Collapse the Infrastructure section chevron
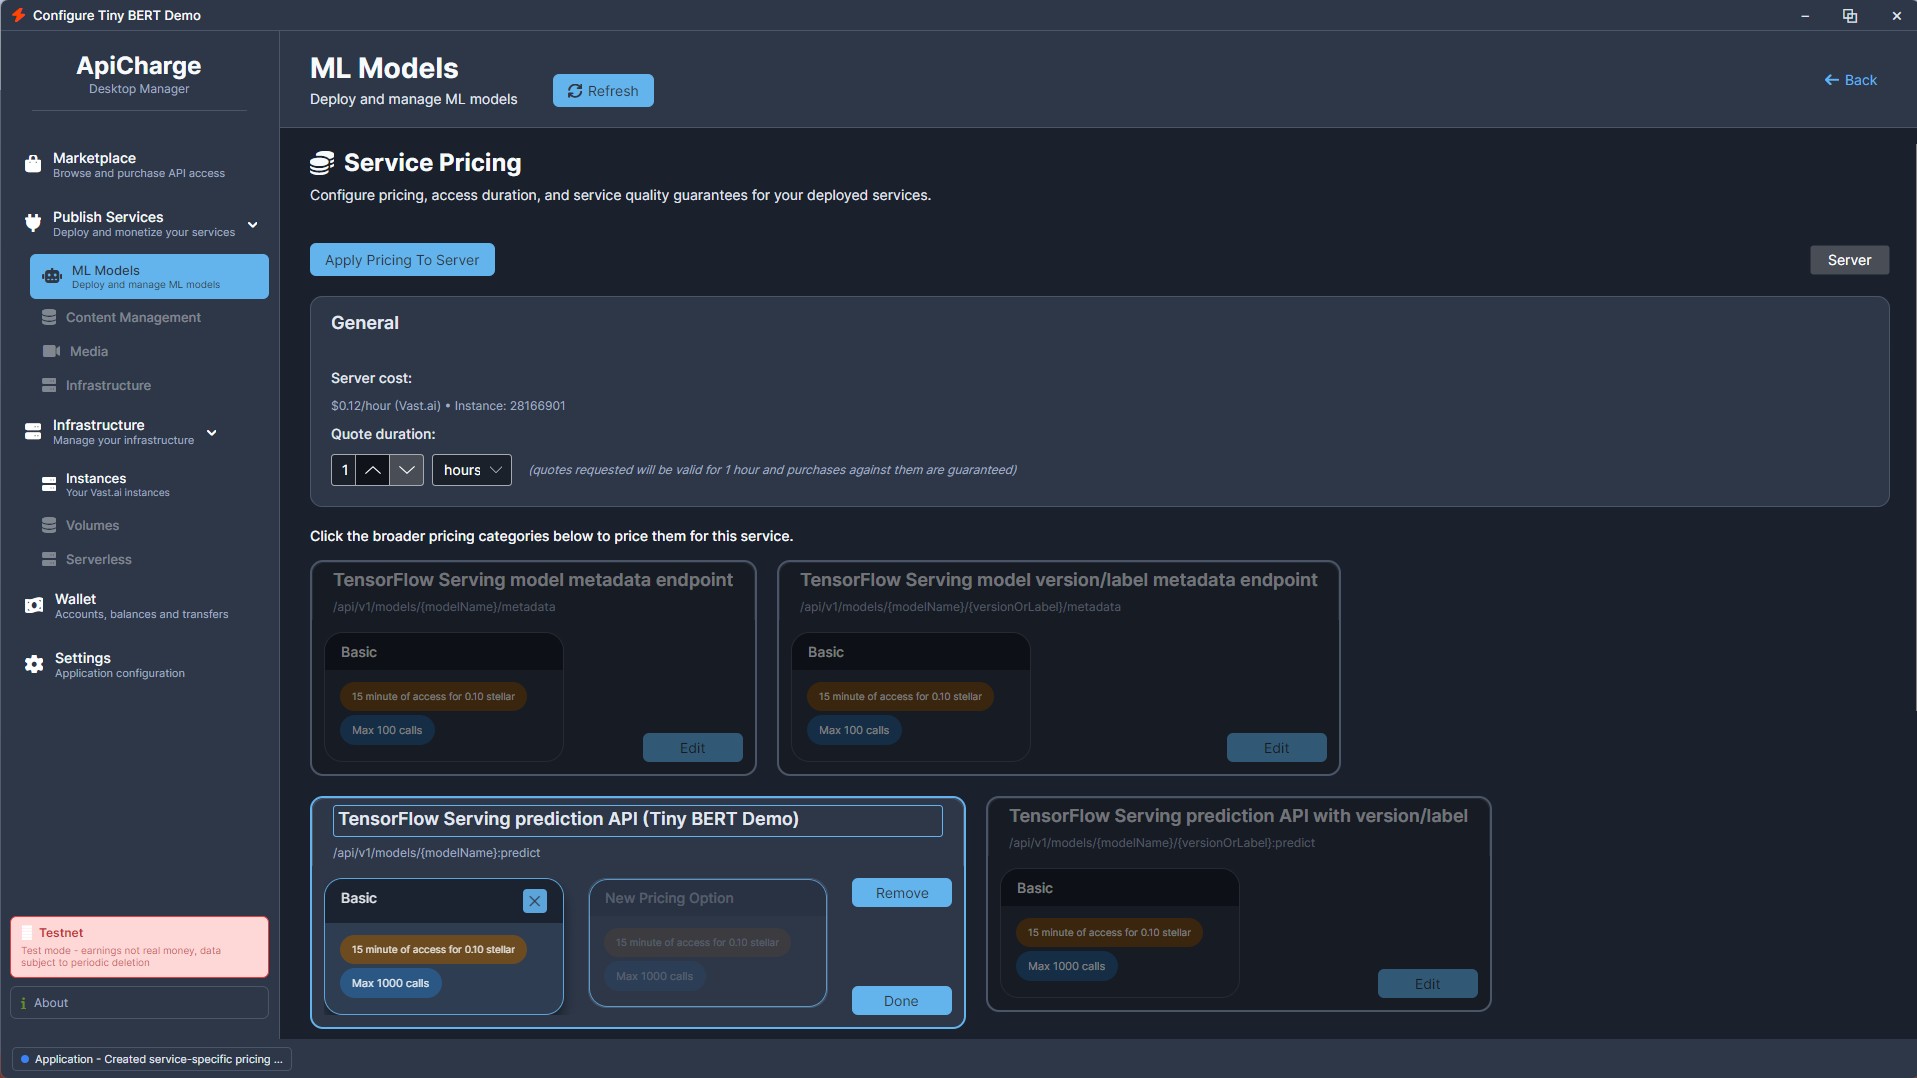Viewport: 1917px width, 1078px height. [212, 432]
